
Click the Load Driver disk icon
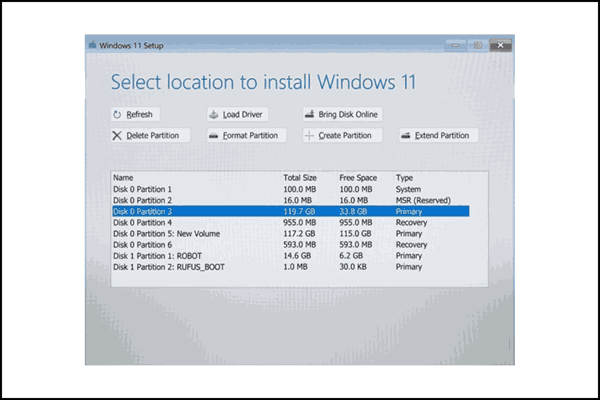pos(214,114)
